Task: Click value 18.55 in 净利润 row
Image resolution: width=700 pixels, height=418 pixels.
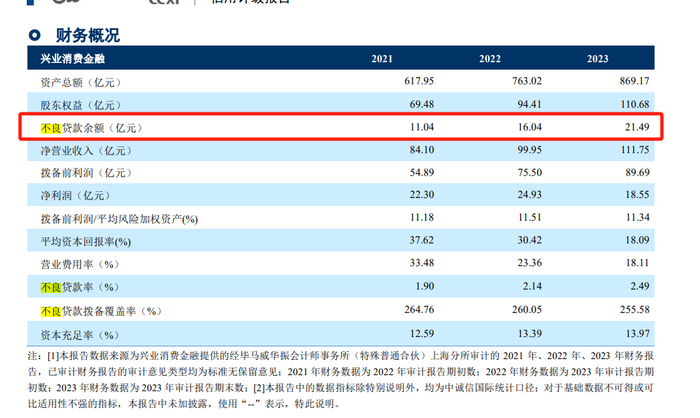Action: [637, 195]
